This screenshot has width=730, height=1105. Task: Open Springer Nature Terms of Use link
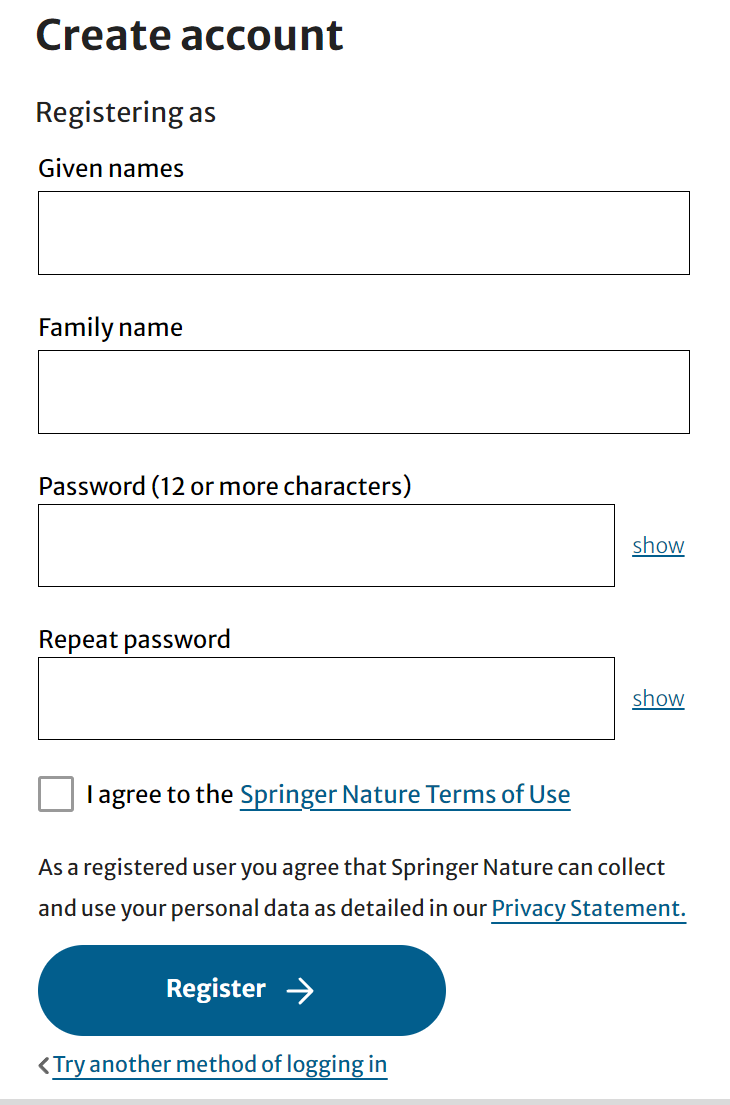405,795
